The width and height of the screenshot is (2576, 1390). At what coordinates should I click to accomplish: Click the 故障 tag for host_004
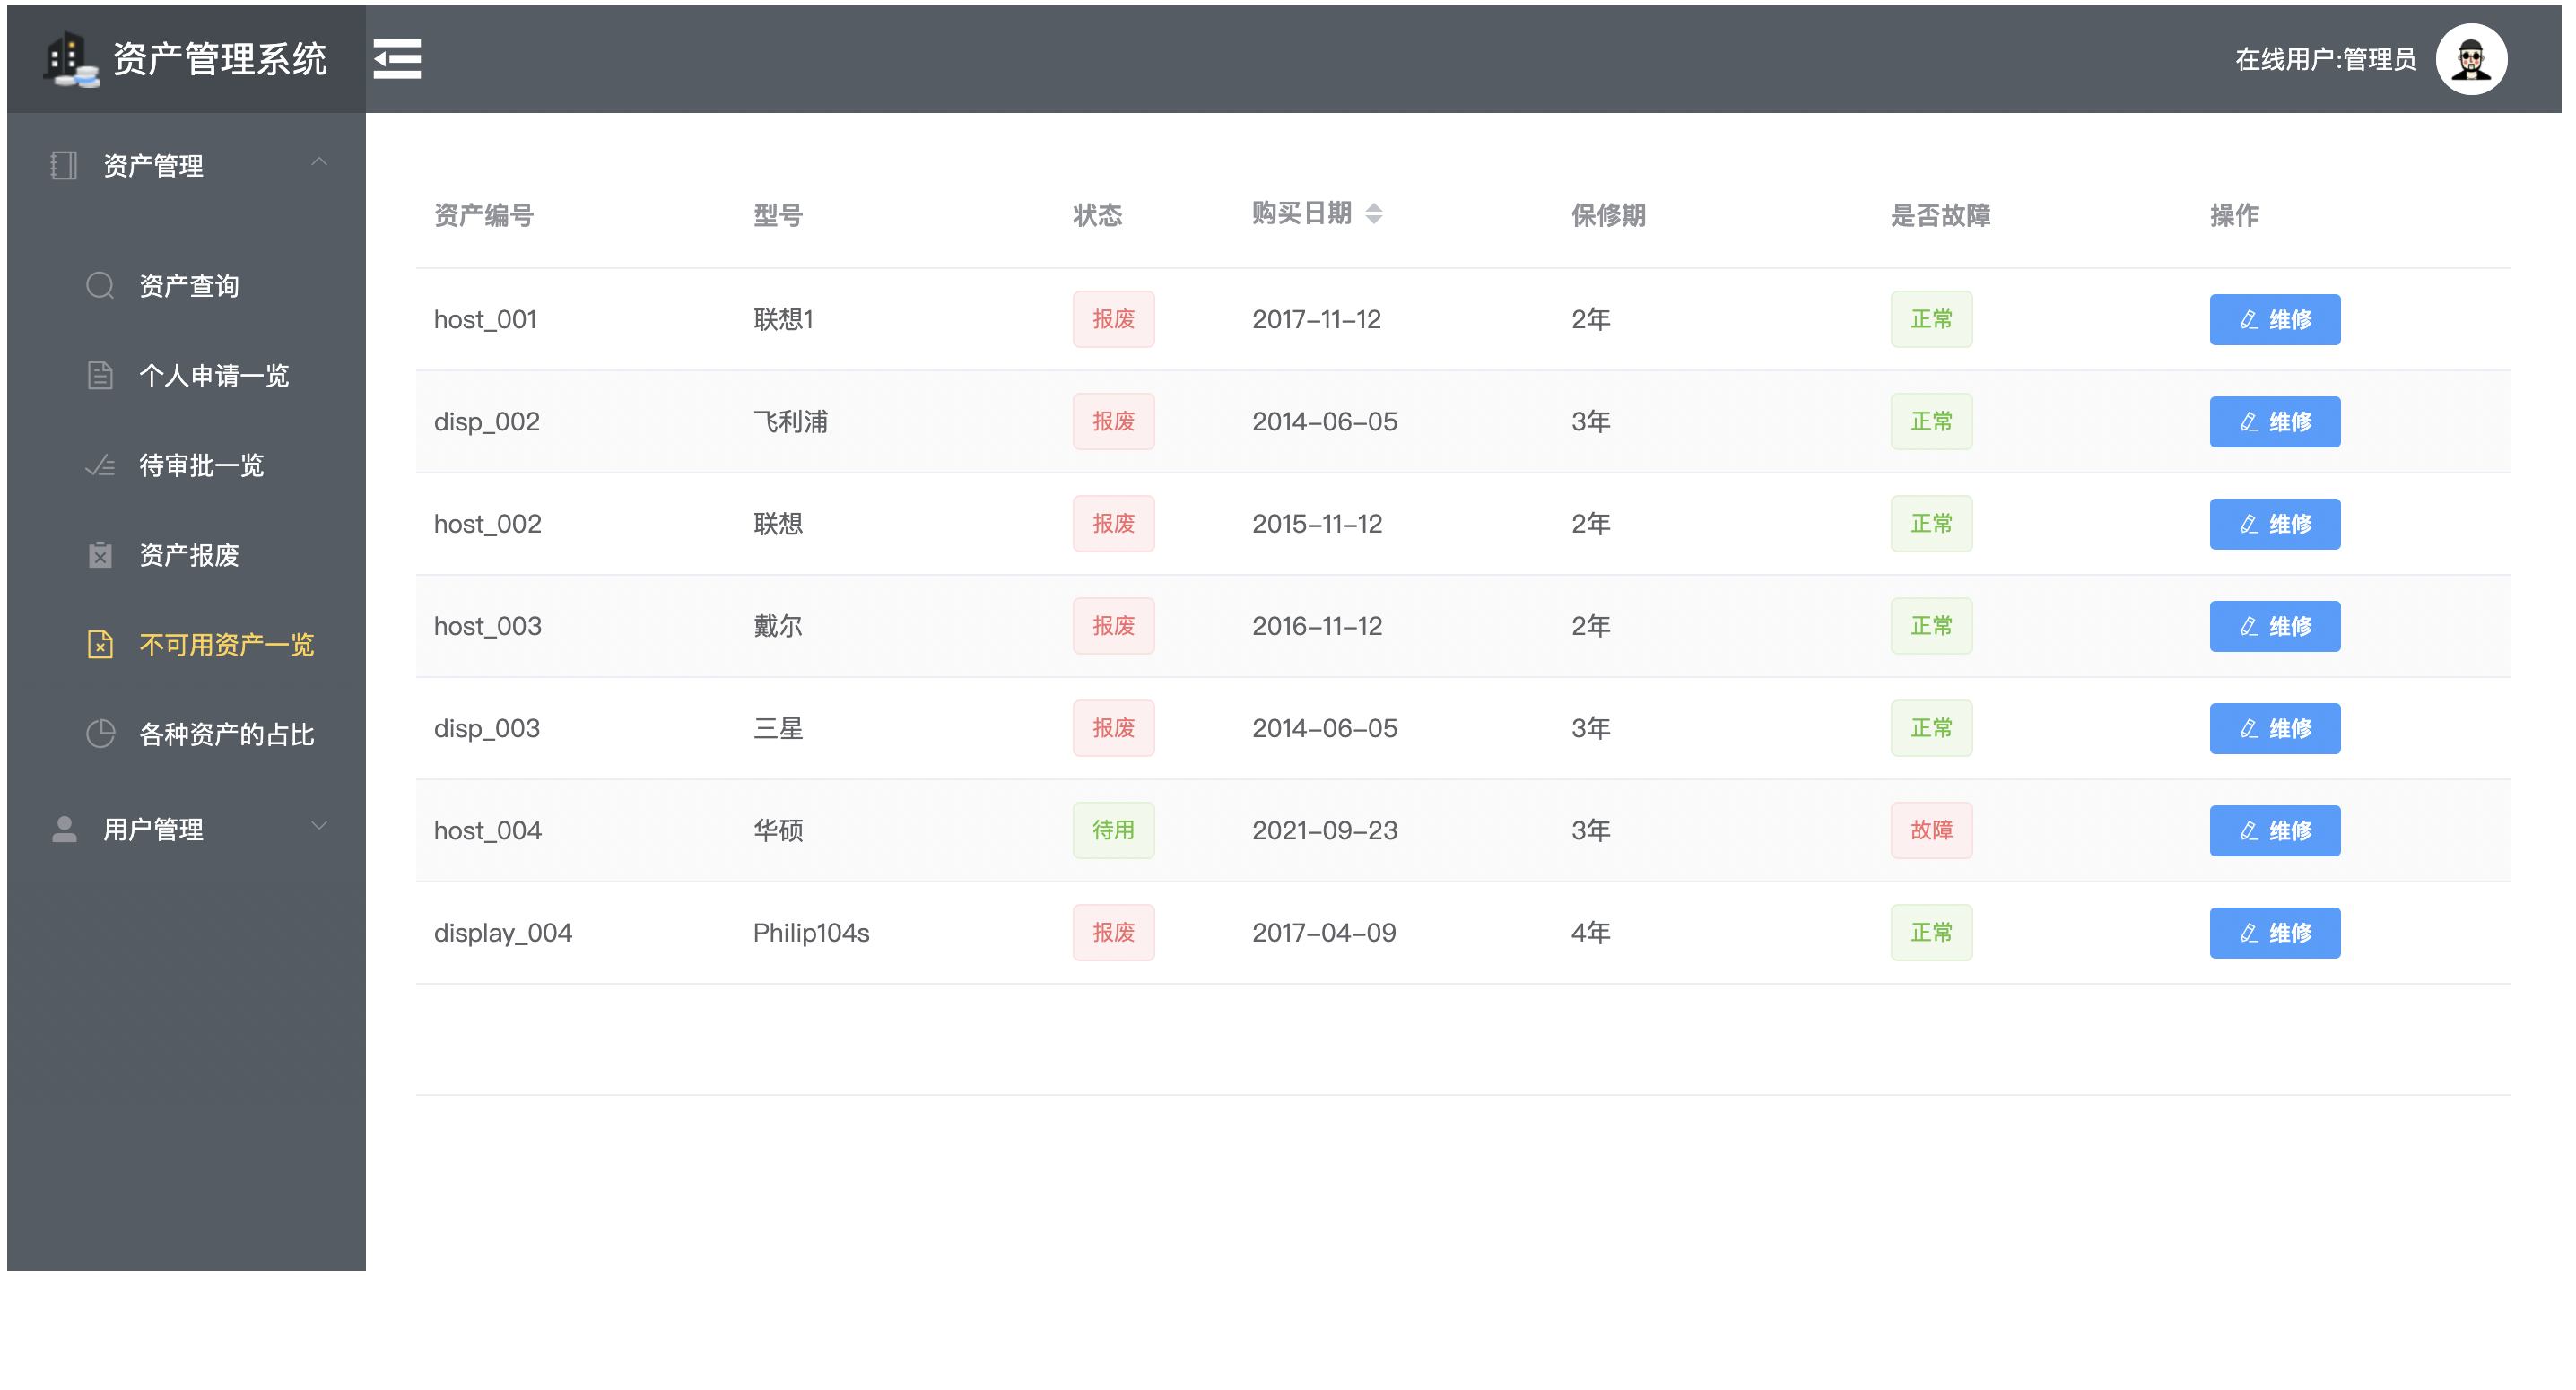click(1932, 830)
